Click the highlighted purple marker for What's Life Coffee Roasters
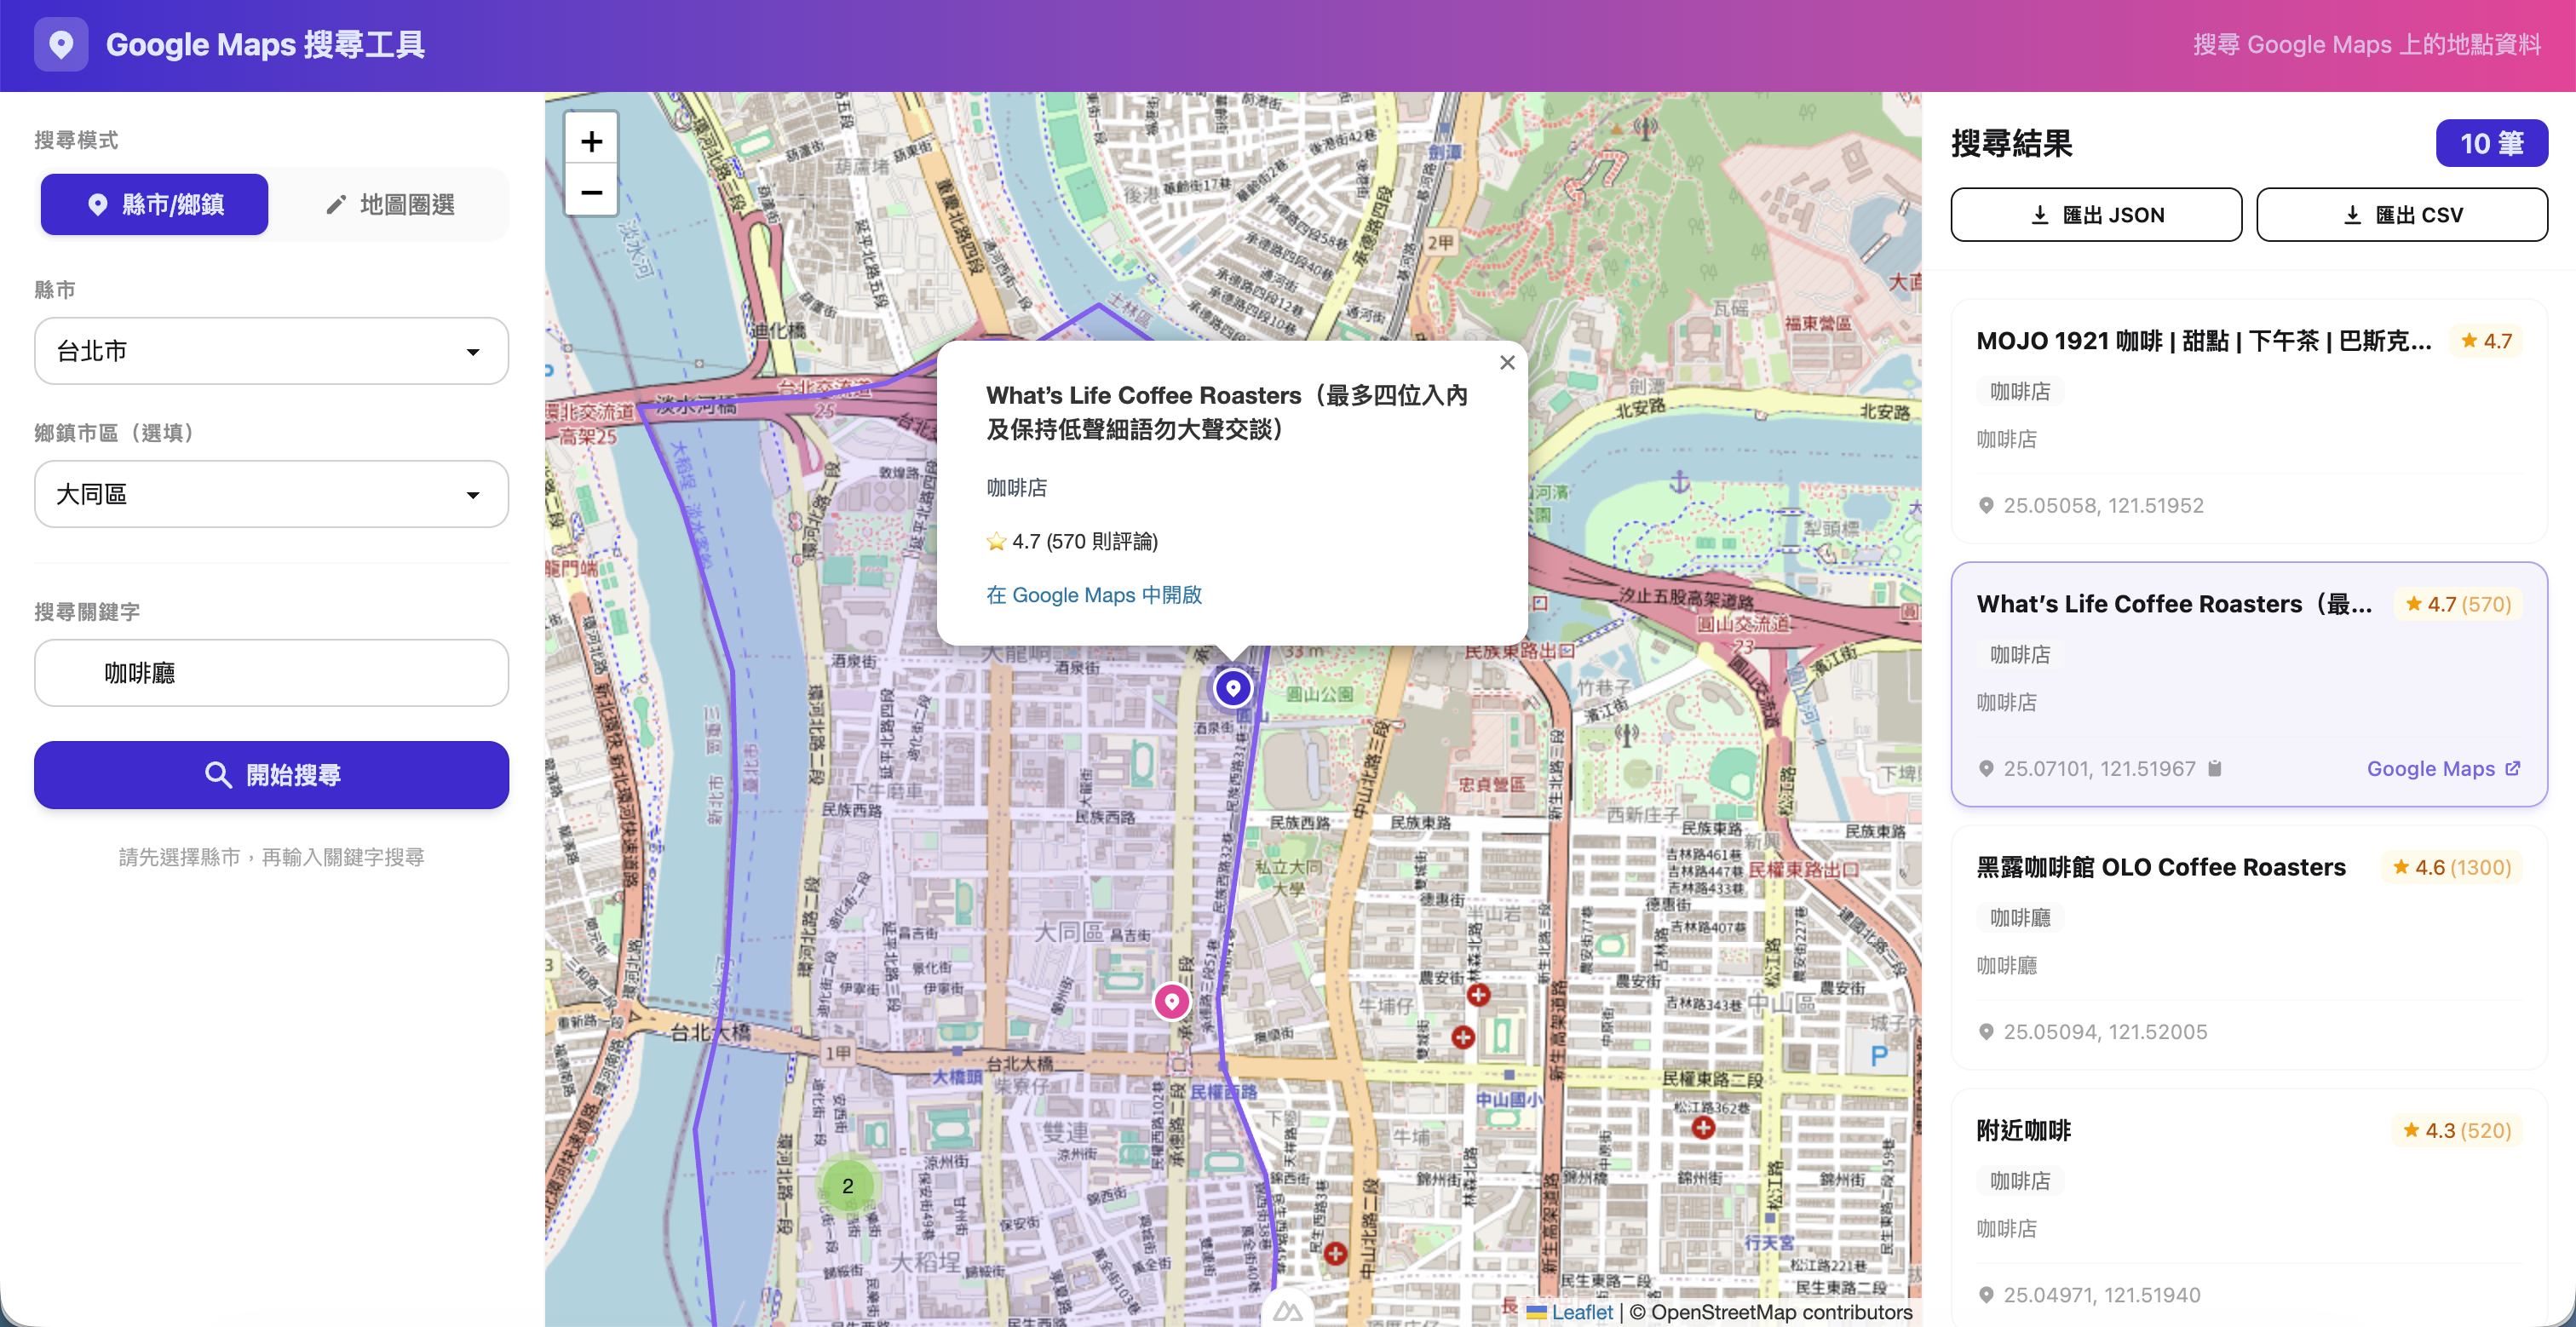This screenshot has width=2576, height=1327. coord(1232,687)
